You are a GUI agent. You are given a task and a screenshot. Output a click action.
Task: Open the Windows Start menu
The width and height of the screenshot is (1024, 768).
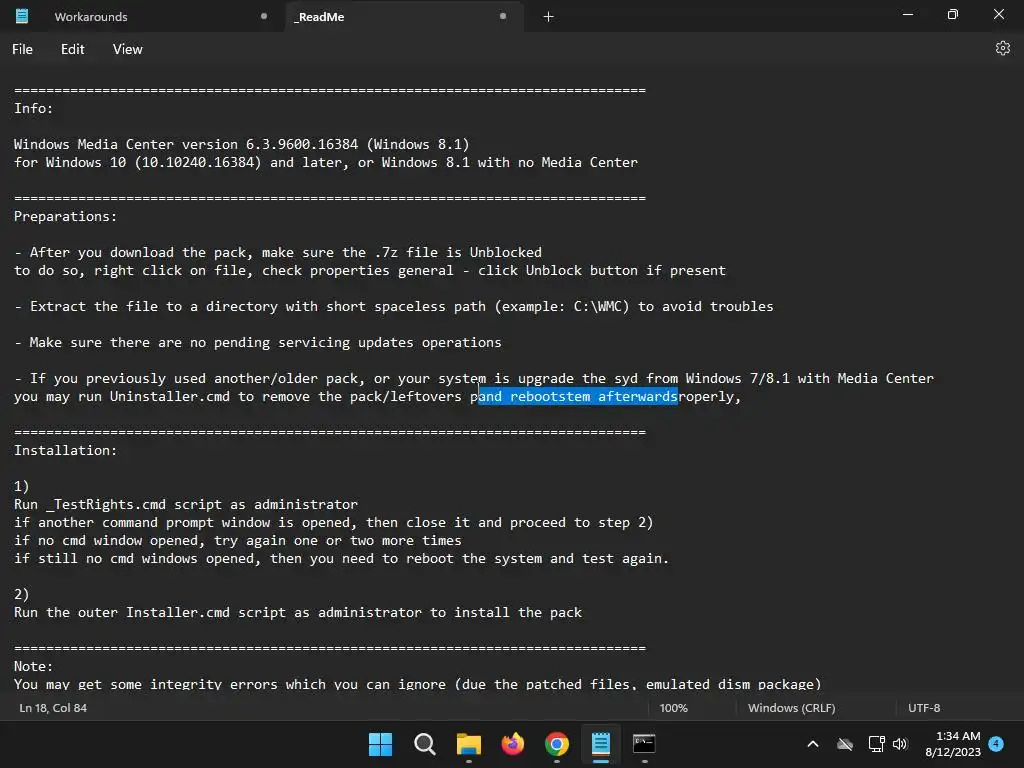coord(380,744)
